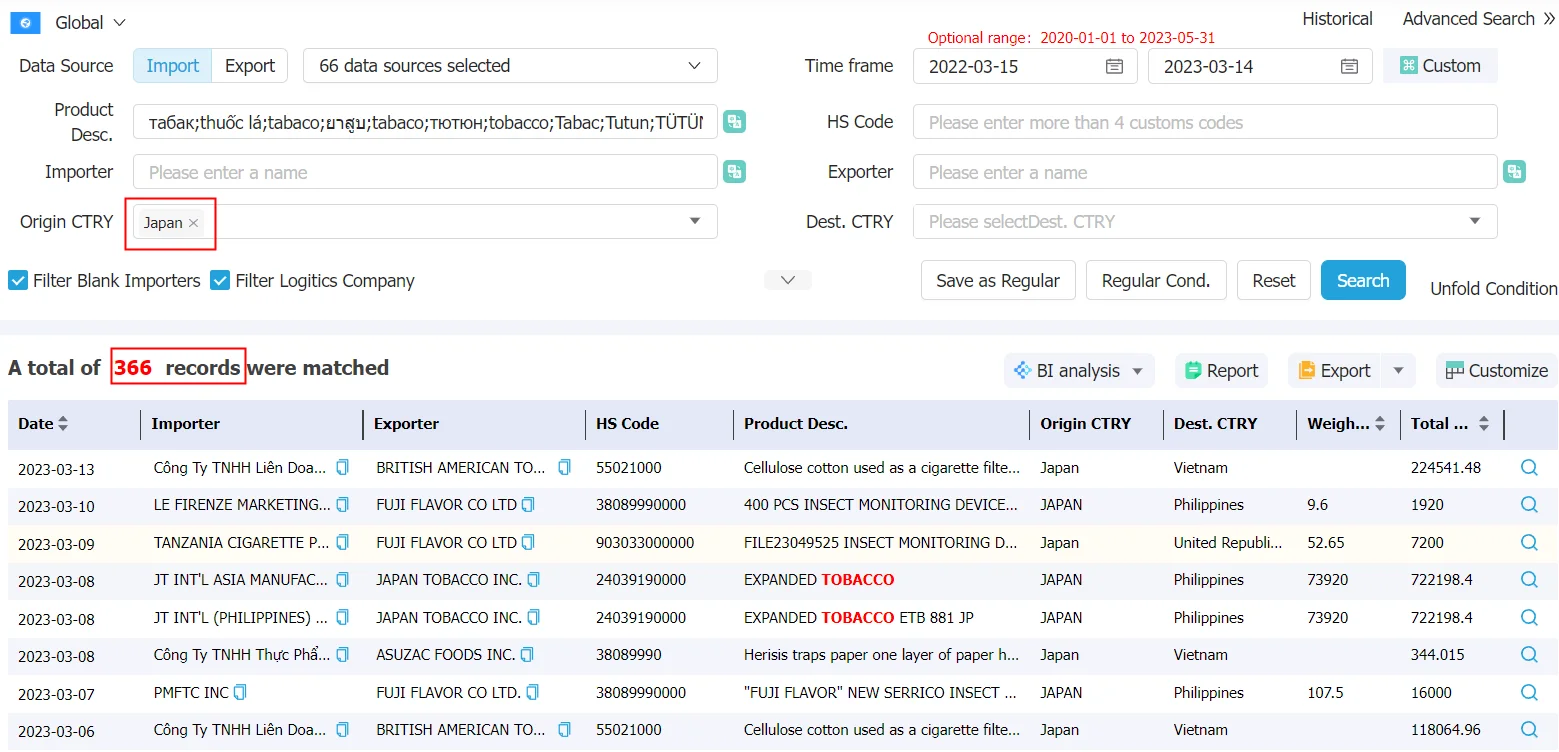Remove the Japan origin country tag
Viewport: 1559px width, 752px height.
coord(193,223)
